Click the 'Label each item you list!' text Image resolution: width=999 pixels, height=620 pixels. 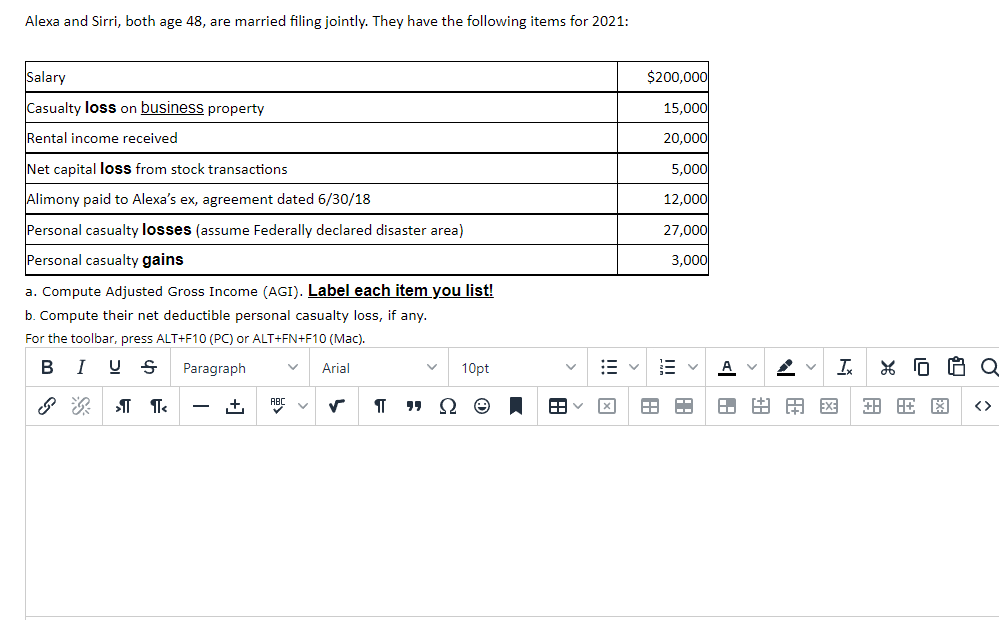coord(400,291)
